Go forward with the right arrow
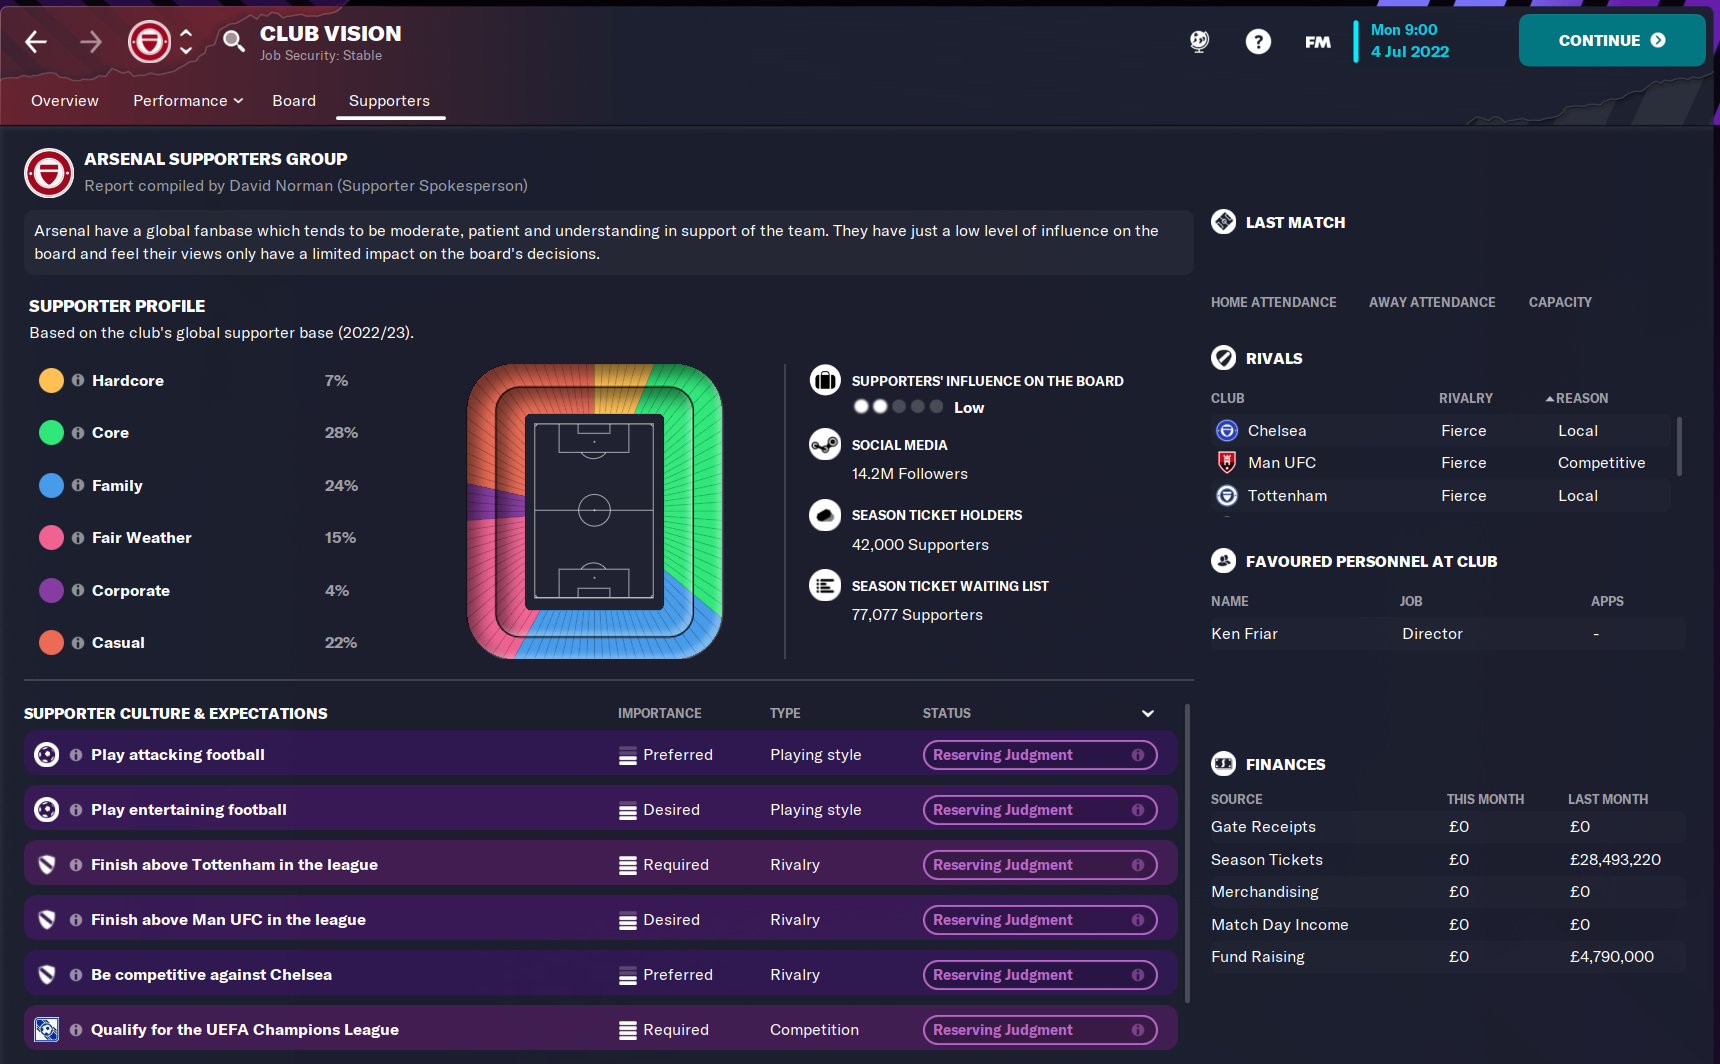The image size is (1720, 1064). (x=91, y=41)
